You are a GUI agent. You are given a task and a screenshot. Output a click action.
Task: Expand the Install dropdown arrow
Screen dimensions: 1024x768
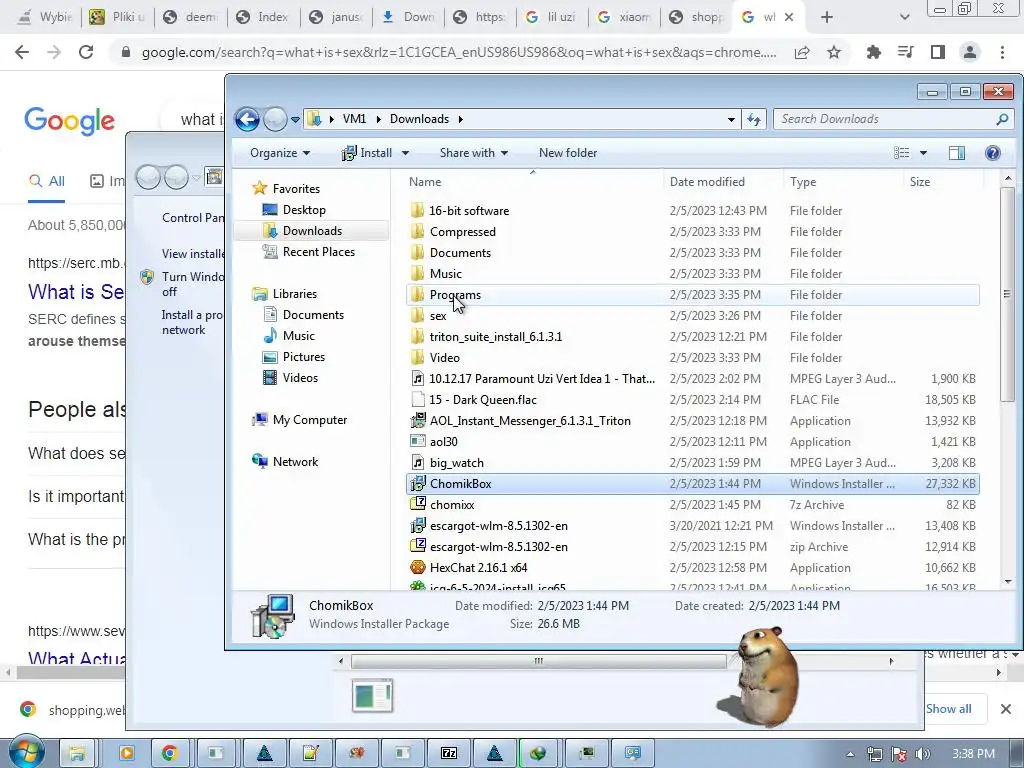click(x=405, y=153)
